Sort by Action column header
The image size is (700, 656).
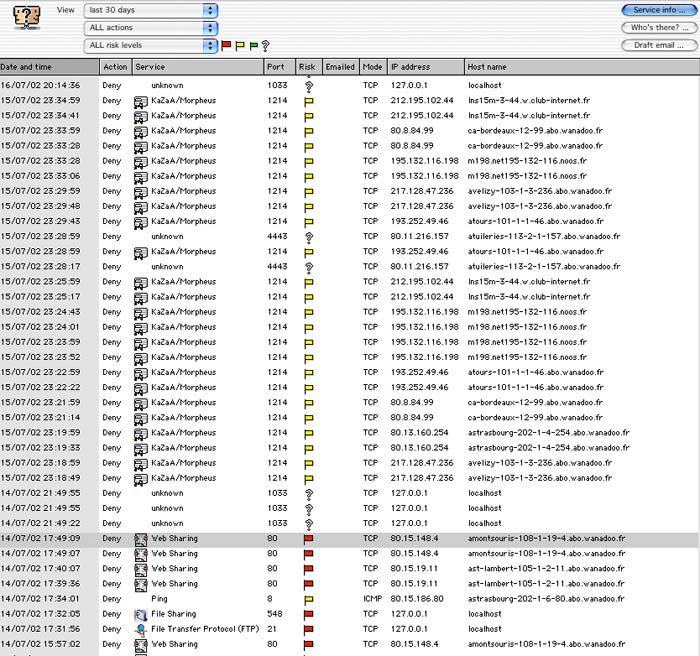[116, 67]
